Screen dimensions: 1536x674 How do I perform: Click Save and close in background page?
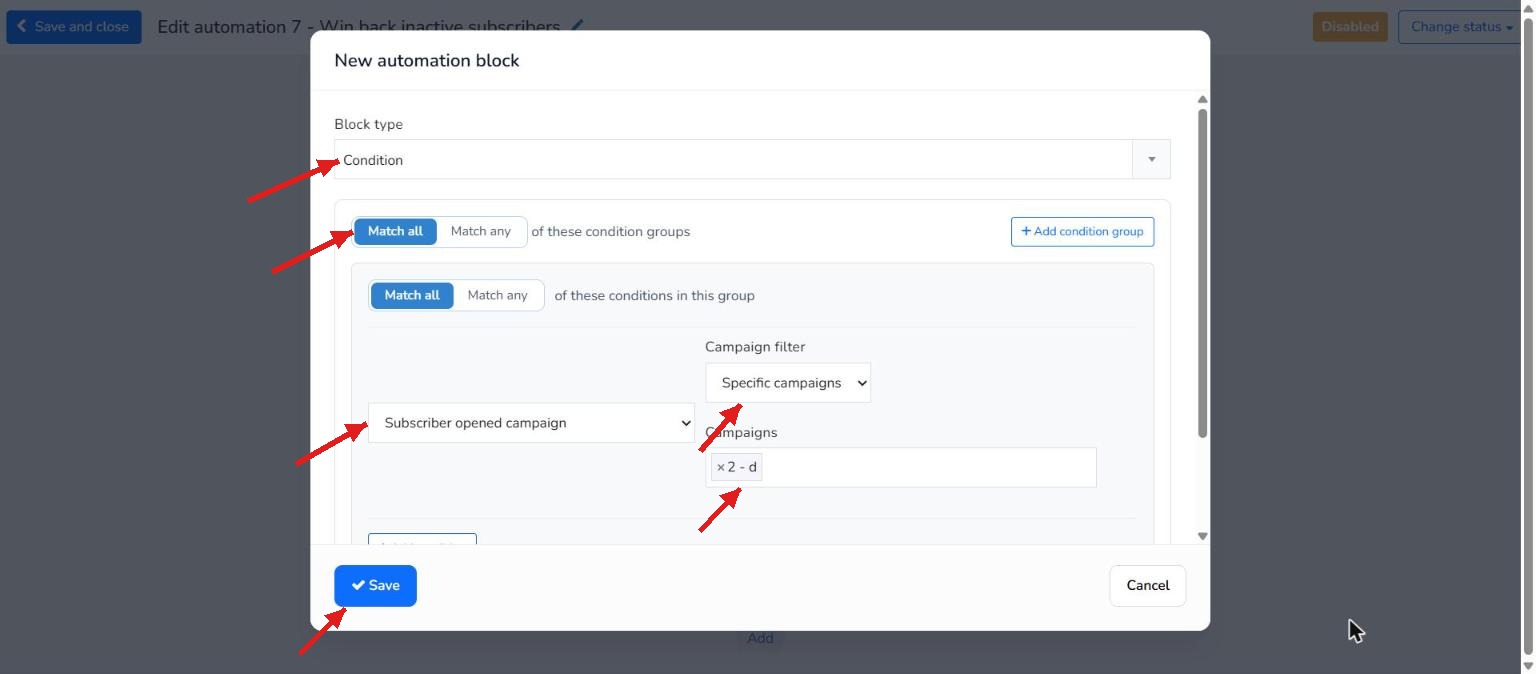click(73, 27)
